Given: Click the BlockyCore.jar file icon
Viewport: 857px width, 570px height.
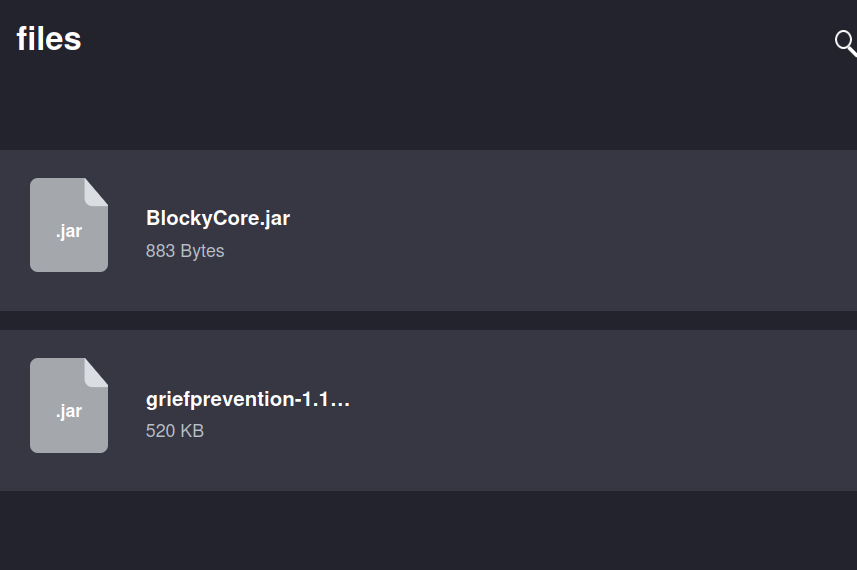Looking at the screenshot, I should click(x=68, y=225).
